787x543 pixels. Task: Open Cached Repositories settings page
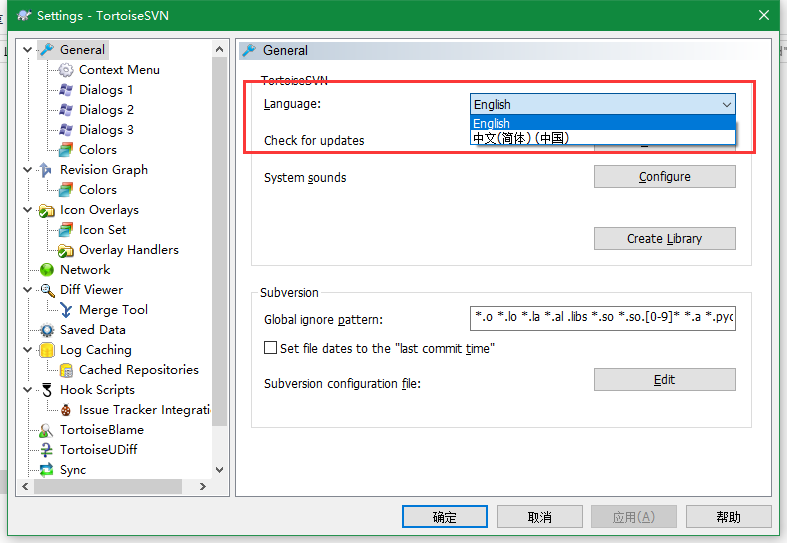[139, 370]
